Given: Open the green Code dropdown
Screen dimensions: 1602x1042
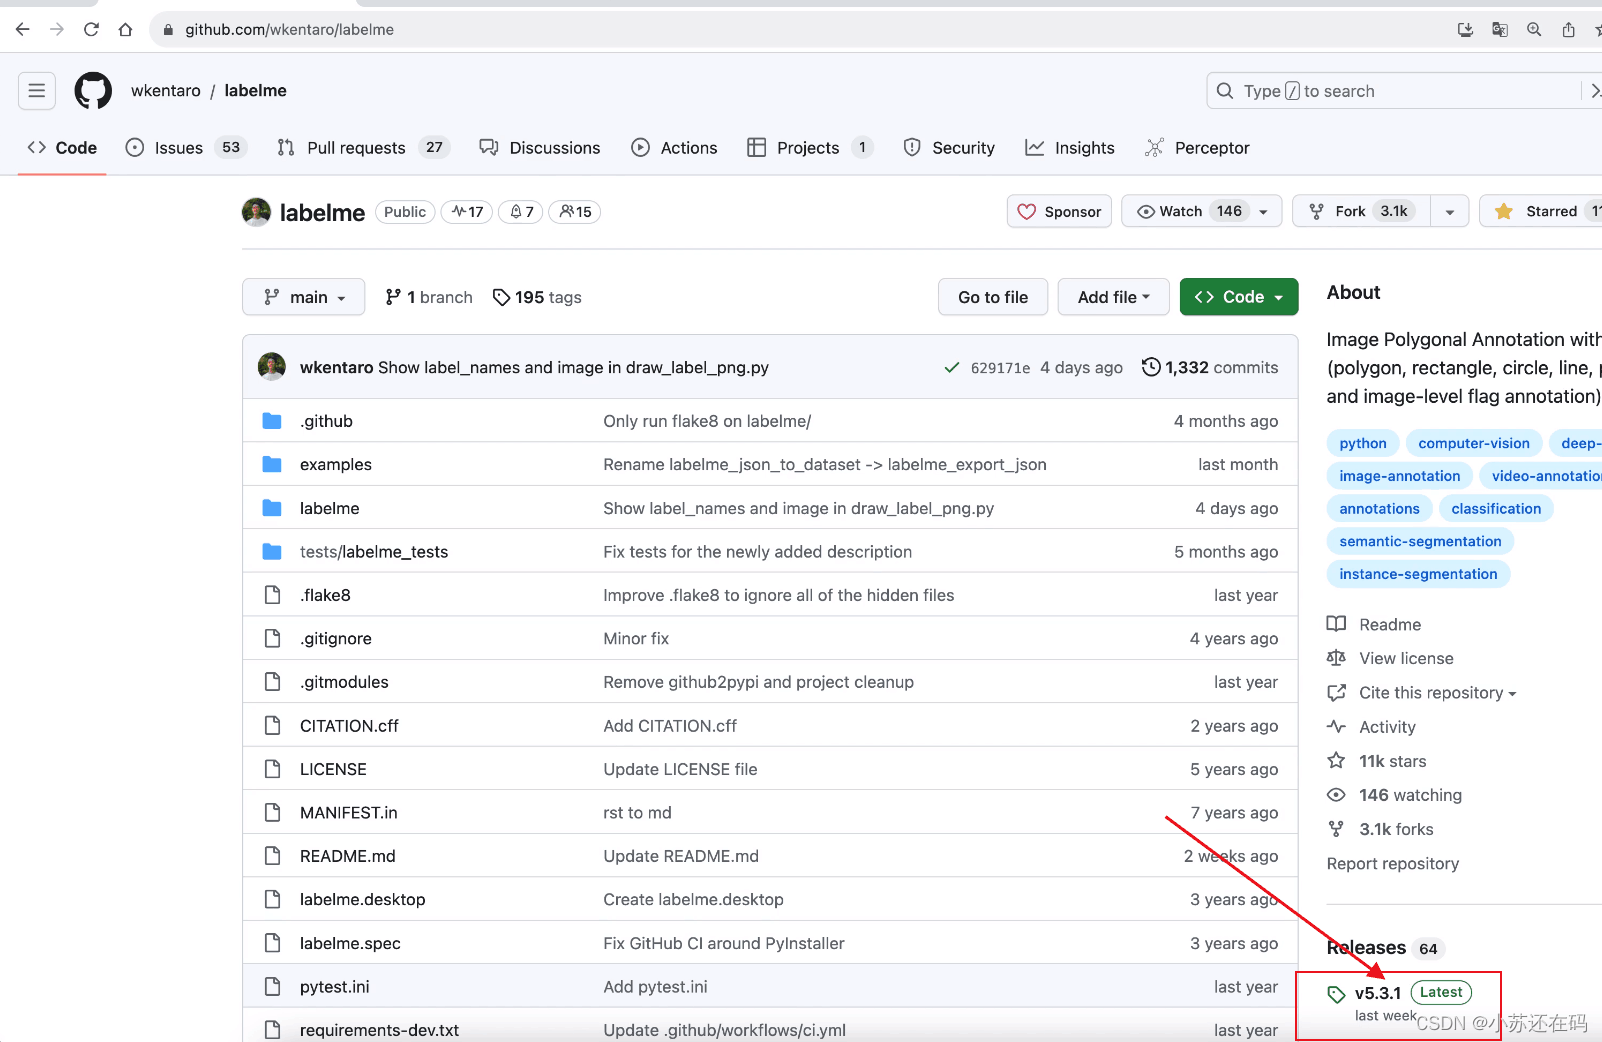Looking at the screenshot, I should (1239, 297).
